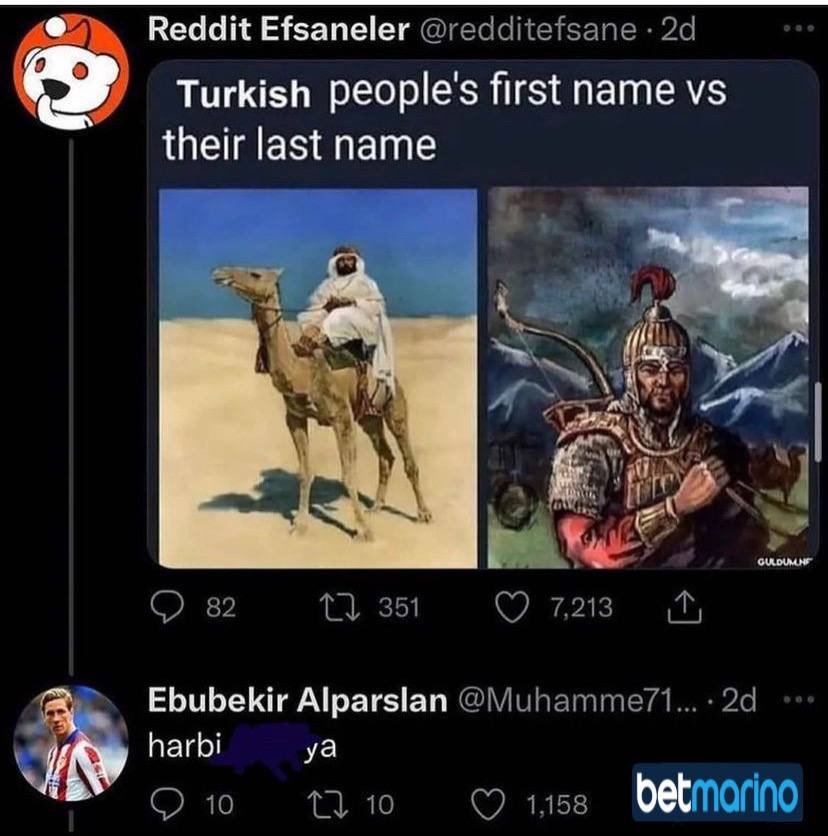828x836 pixels.
Task: Open the @redditefsane handle link
Action: (528, 30)
